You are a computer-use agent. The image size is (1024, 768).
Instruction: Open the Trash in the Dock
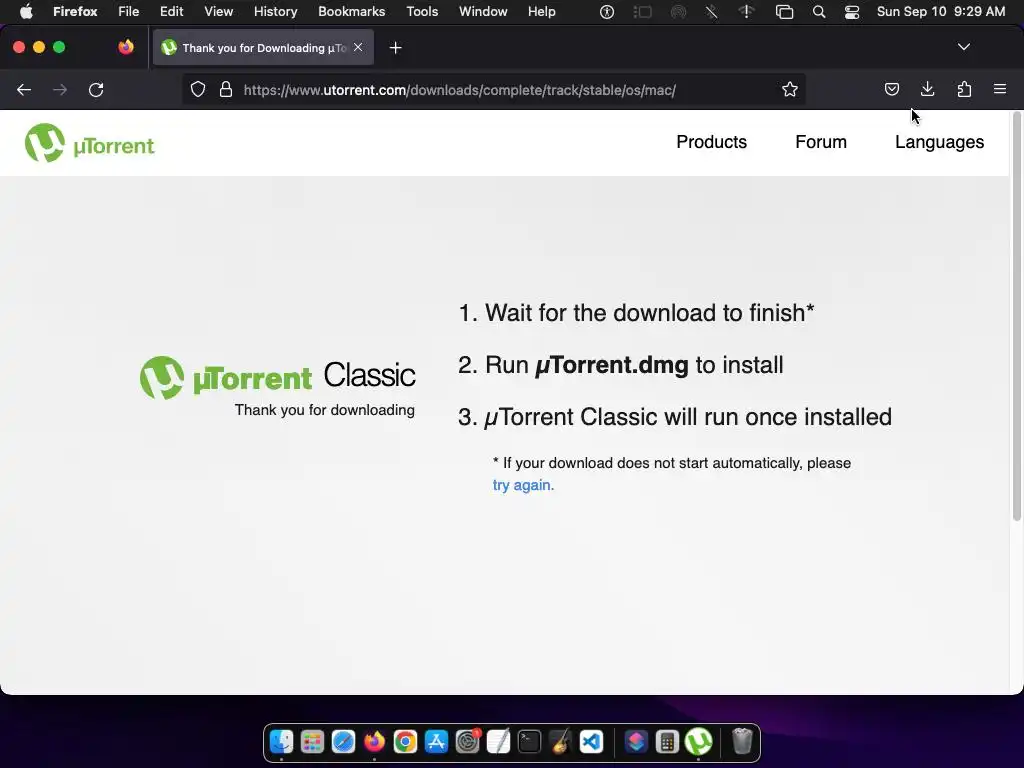coord(742,741)
